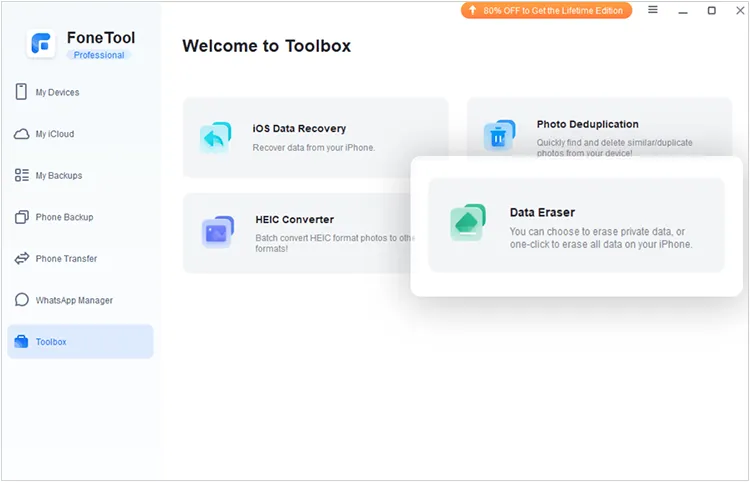Click 'Quickly find and delete similar/duplicate' description
This screenshot has height=482, width=750.
(x=615, y=147)
